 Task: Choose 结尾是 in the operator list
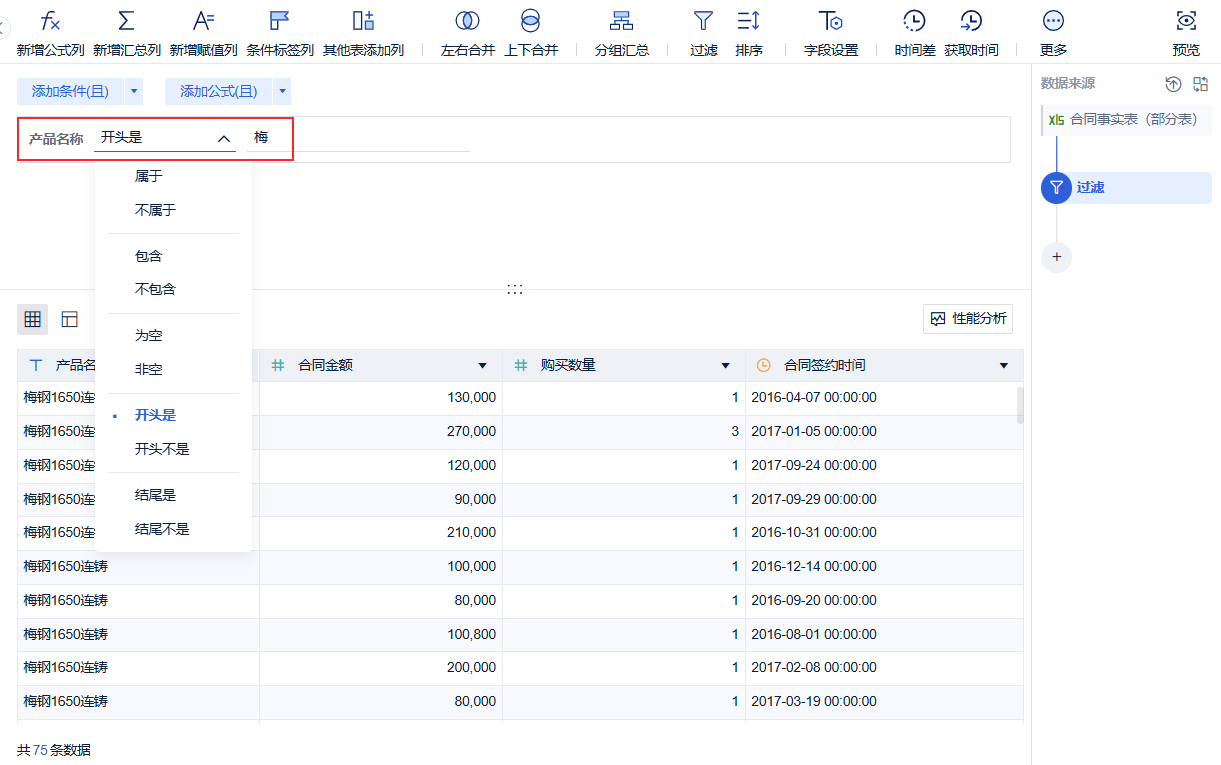(x=173, y=495)
